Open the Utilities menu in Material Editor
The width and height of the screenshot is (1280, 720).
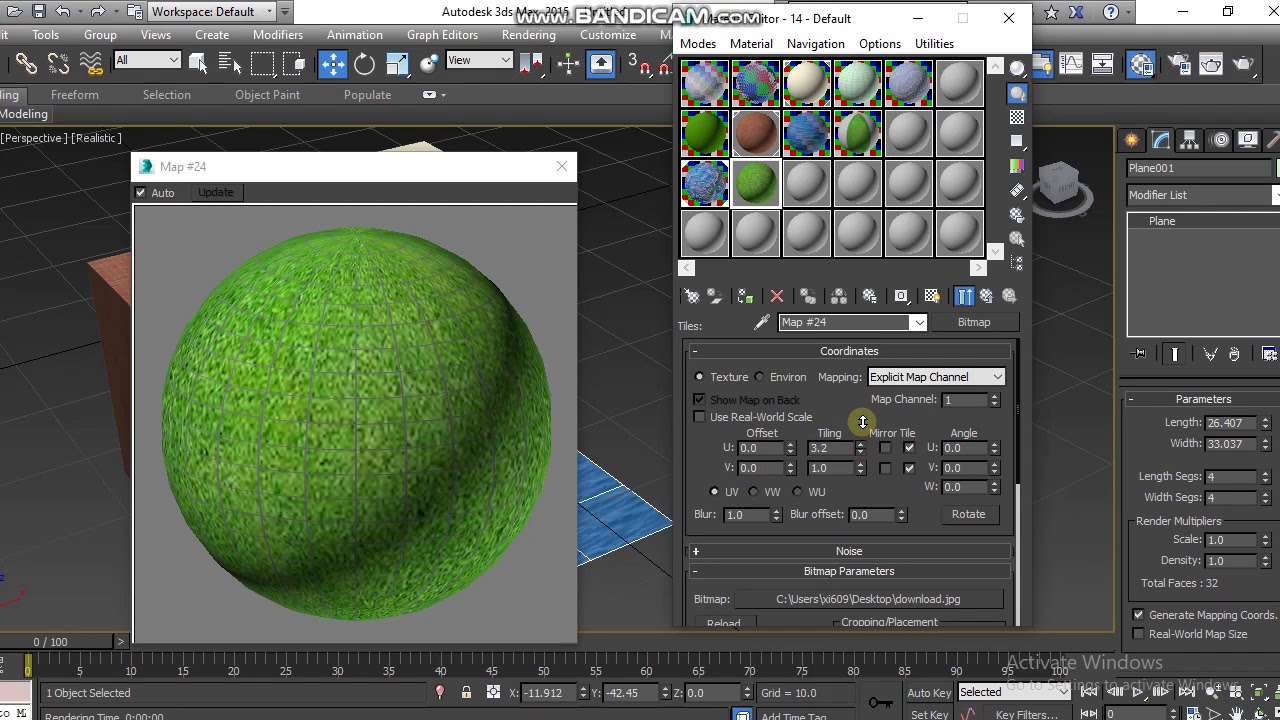pos(934,44)
